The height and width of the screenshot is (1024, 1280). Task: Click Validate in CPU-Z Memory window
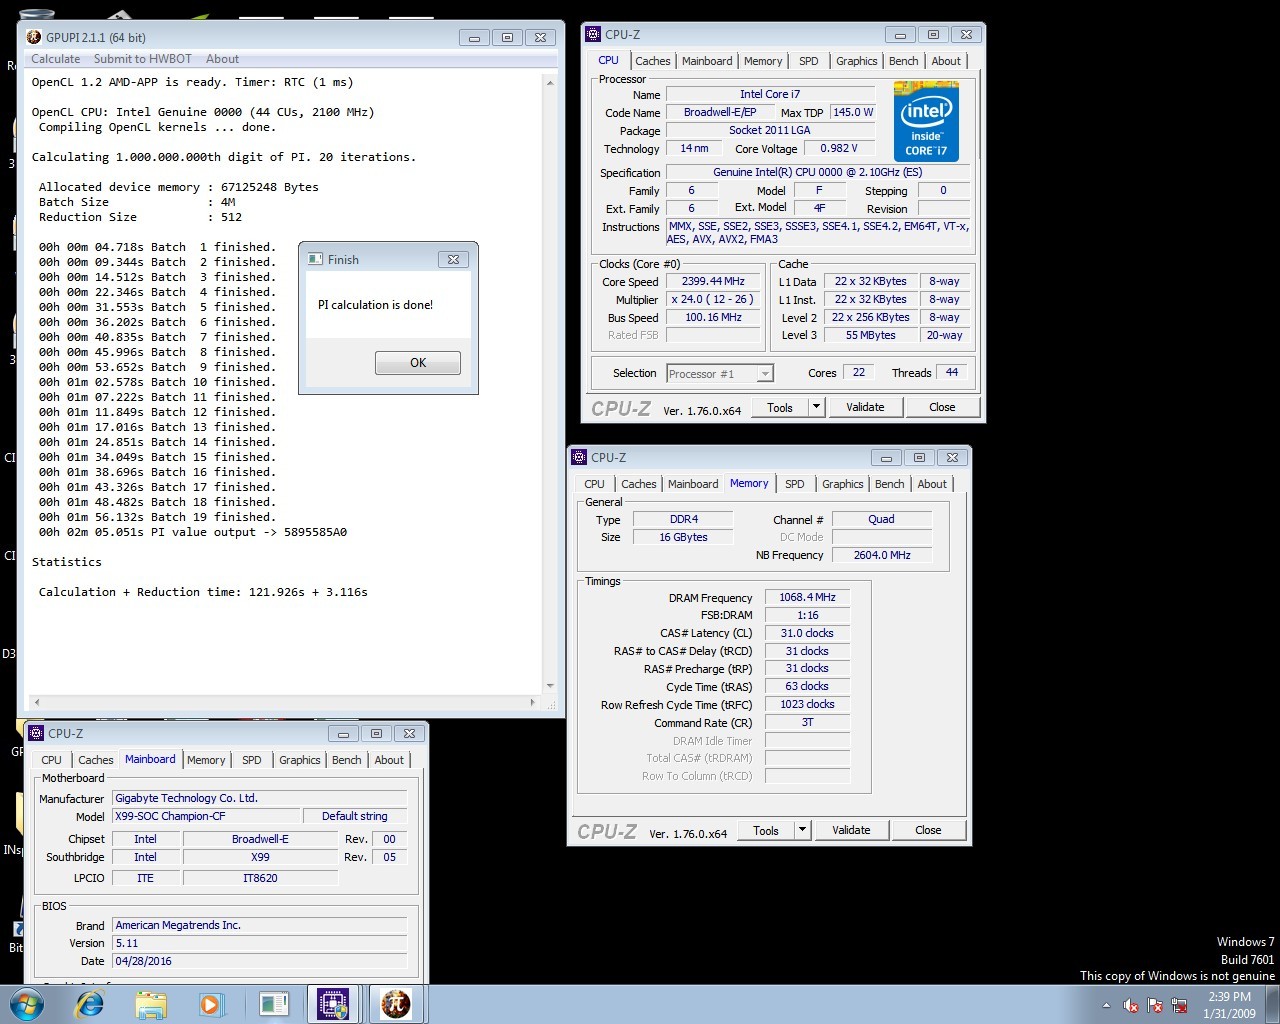point(851,830)
